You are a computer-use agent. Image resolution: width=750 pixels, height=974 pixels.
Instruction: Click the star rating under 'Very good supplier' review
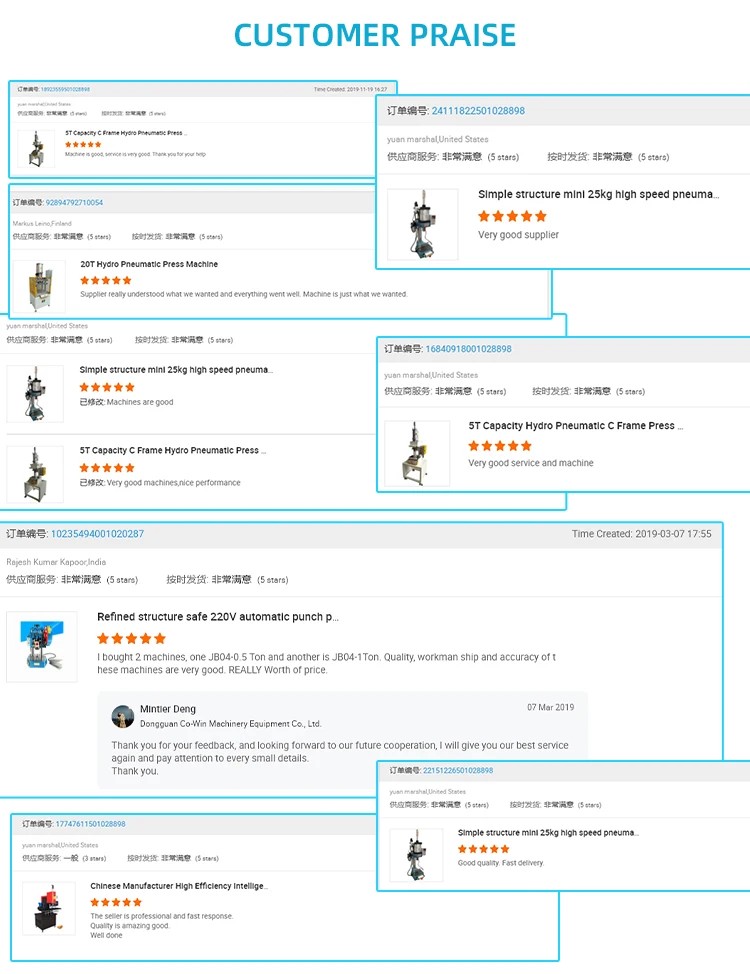(513, 216)
